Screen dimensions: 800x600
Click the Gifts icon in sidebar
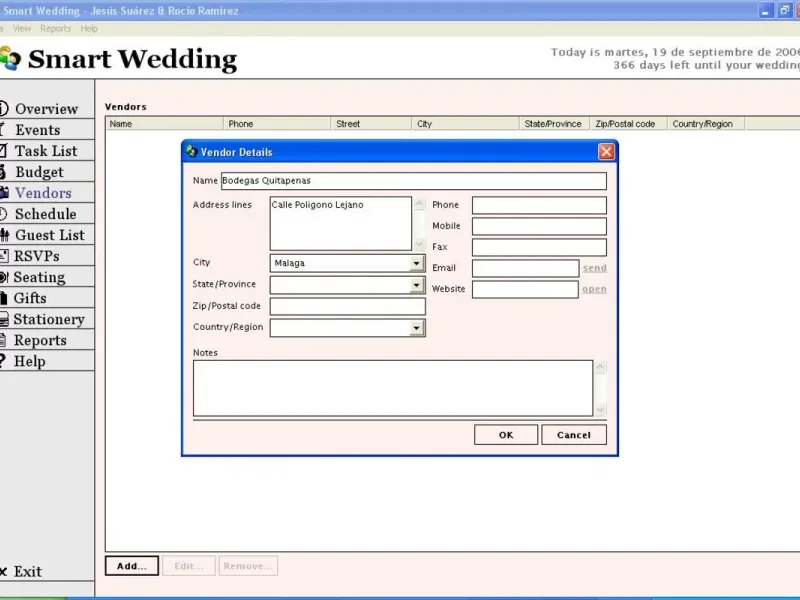point(3,298)
